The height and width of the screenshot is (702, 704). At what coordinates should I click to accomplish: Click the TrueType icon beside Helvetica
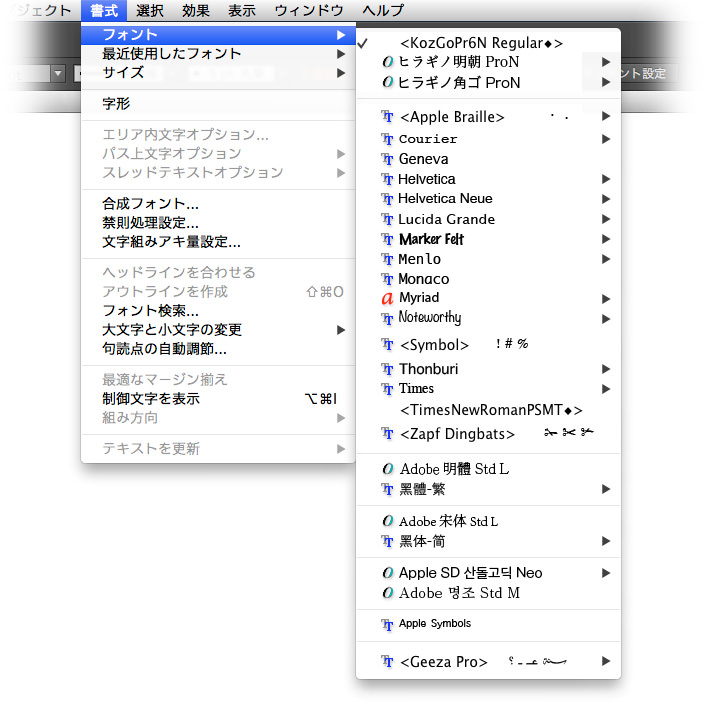click(387, 180)
